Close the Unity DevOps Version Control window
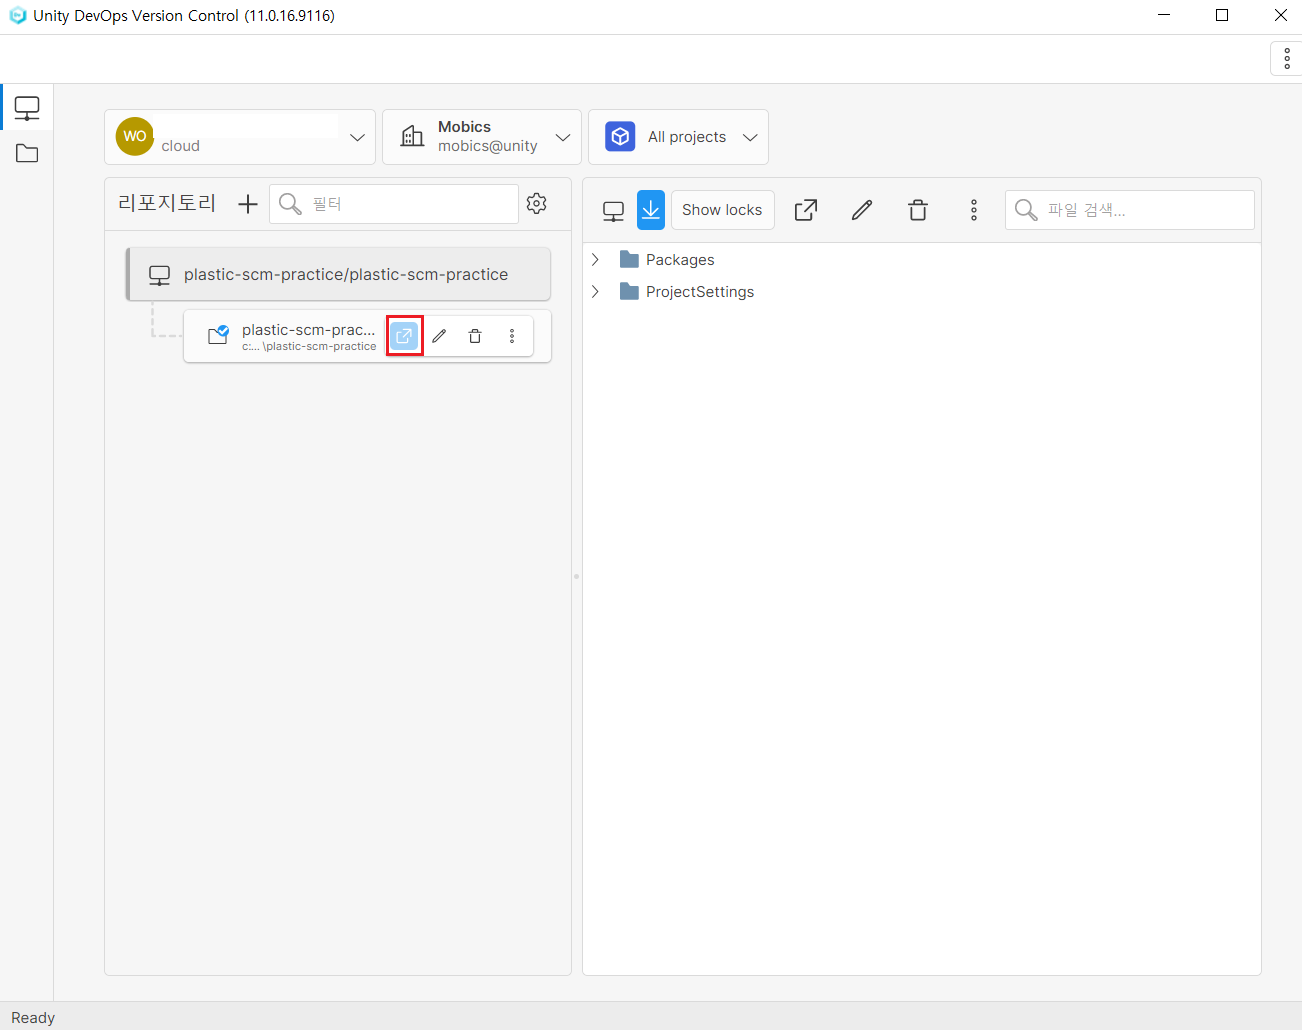 (x=1280, y=15)
